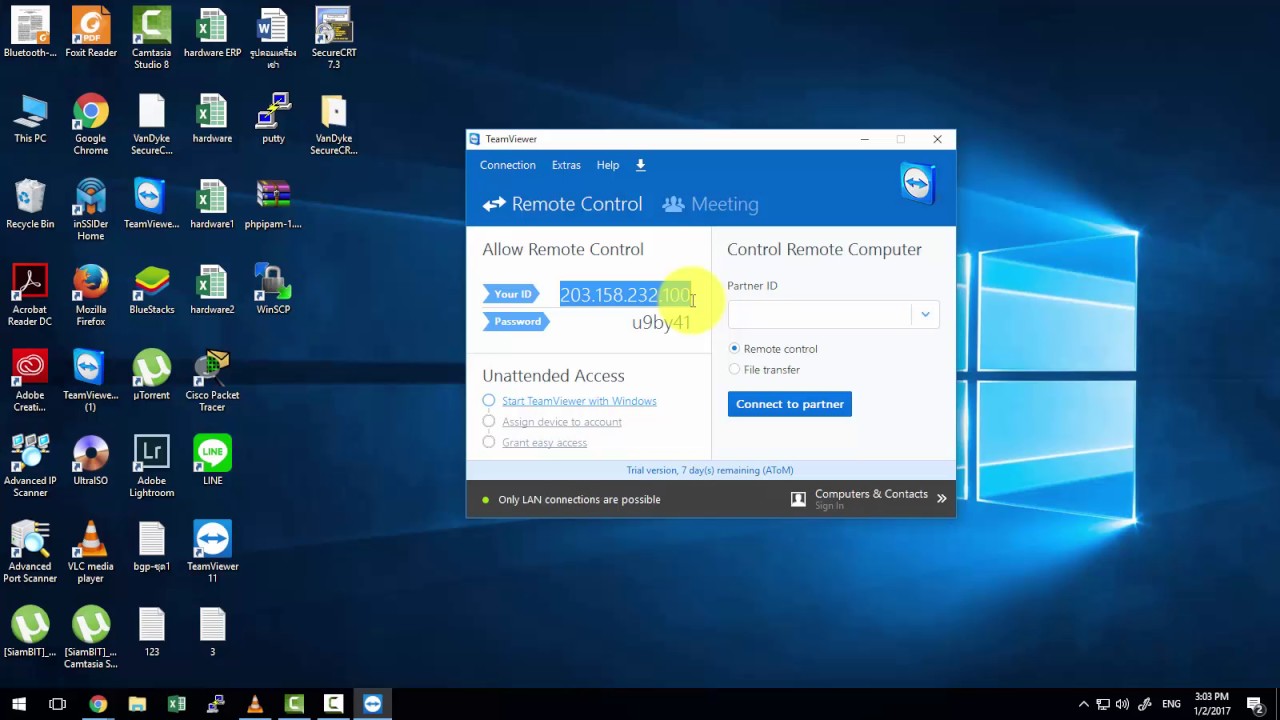Image resolution: width=1280 pixels, height=720 pixels.
Task: Select the Camtasia Studio 8 desktop icon
Action: [x=152, y=39]
